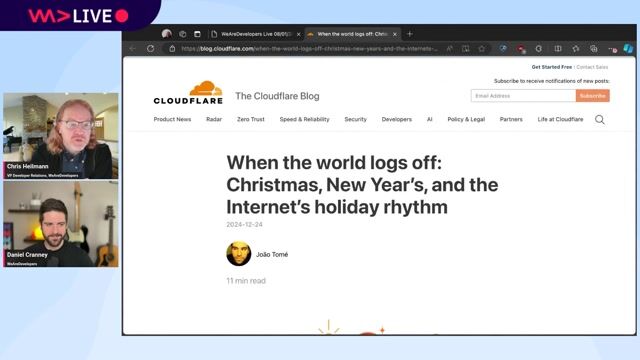Click João Tomé author avatar
The image size is (640, 360).
point(239,254)
